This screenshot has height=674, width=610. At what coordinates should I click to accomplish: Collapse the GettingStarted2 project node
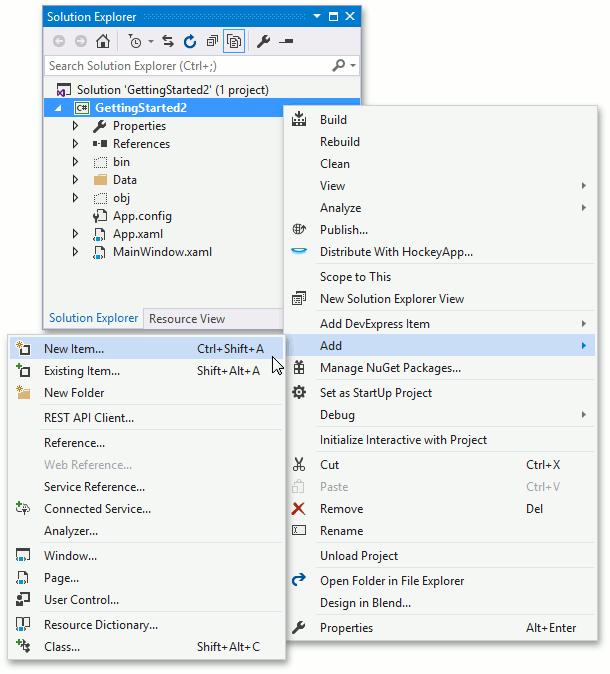[x=58, y=108]
